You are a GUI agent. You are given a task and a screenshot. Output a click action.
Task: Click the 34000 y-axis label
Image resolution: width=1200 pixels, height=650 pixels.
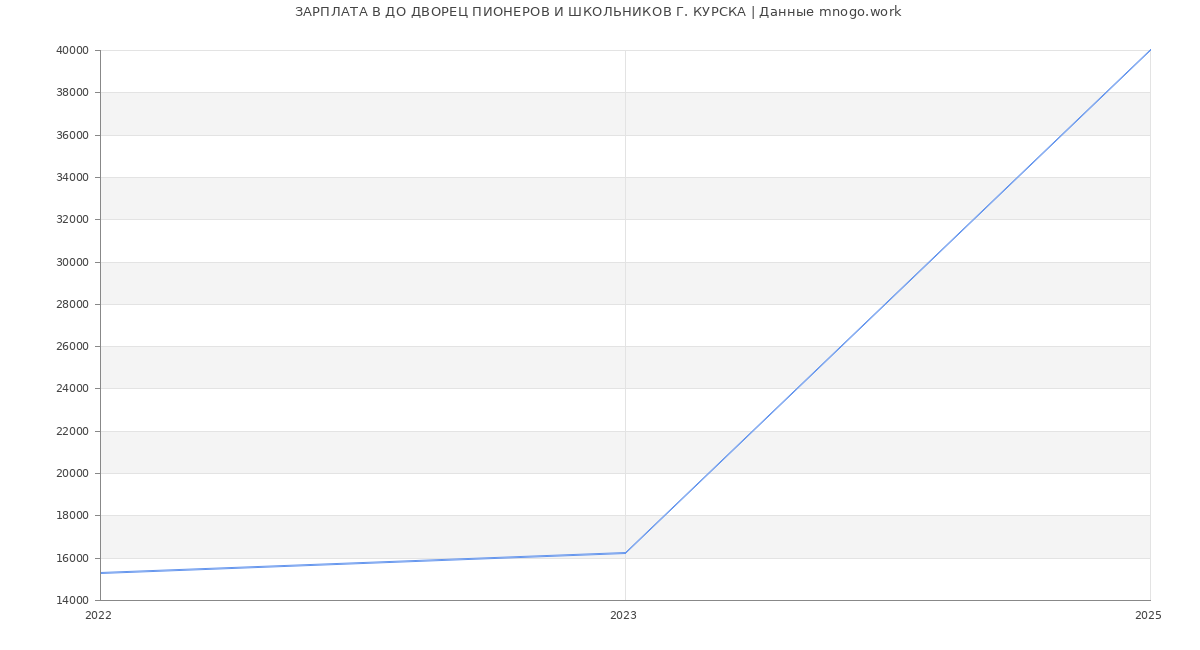(x=73, y=178)
